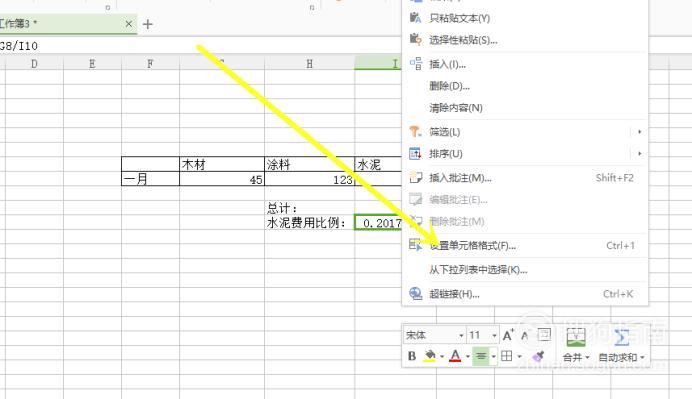Click the borders grid icon
This screenshot has height=399, width=692.
point(507,356)
